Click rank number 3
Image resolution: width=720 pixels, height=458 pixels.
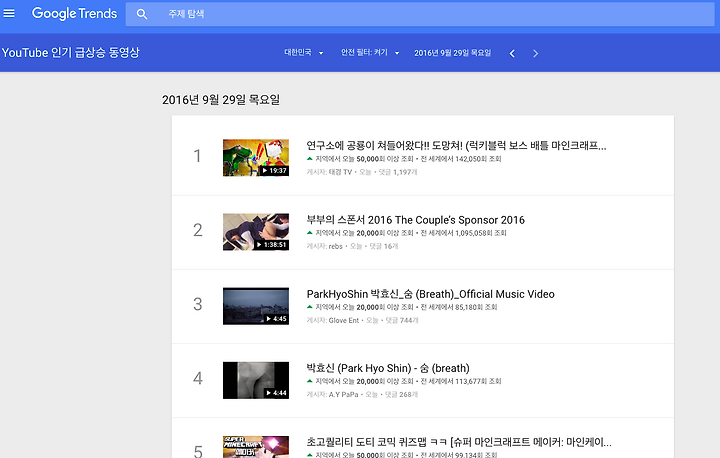coord(197,304)
